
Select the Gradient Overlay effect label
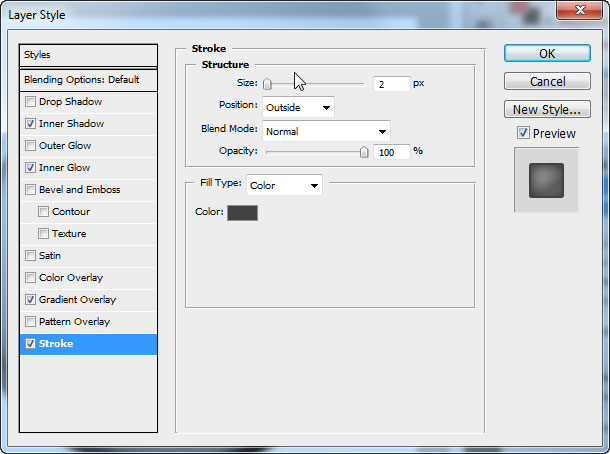77,300
